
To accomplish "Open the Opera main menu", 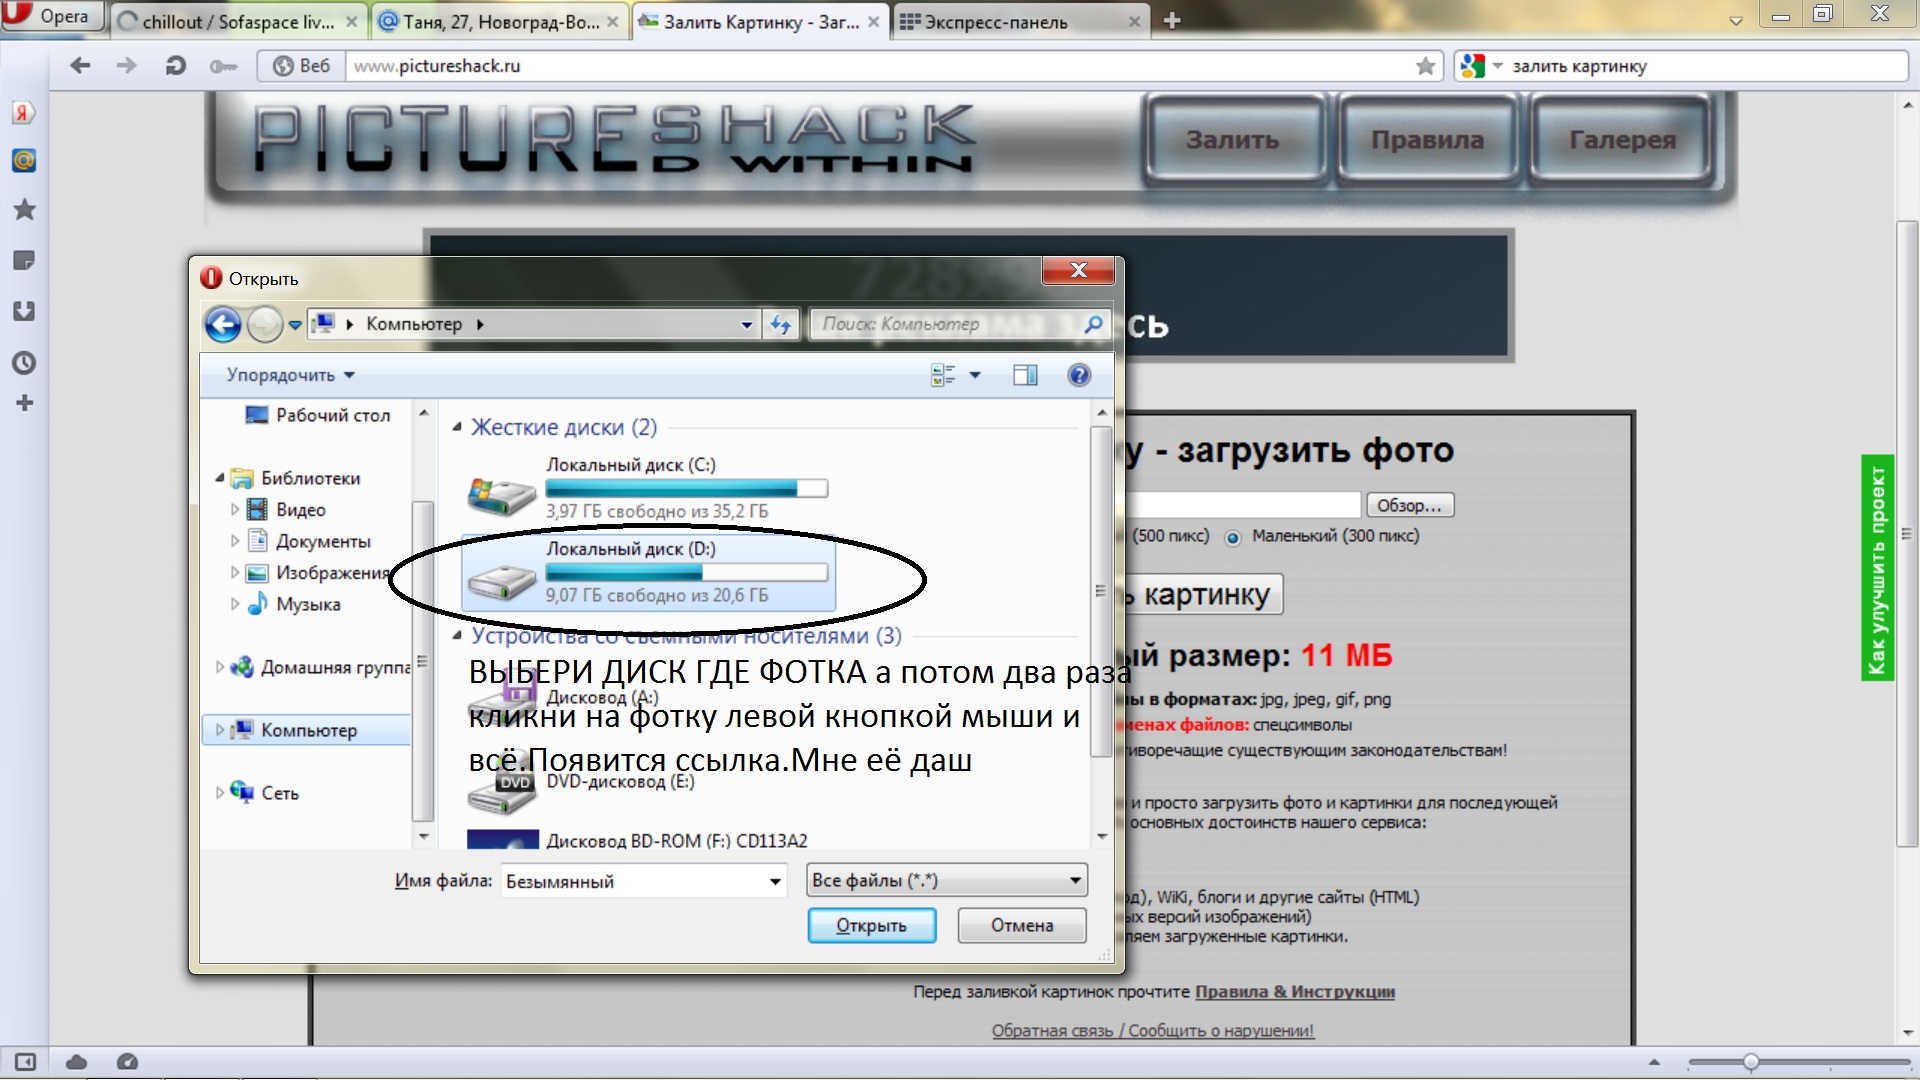I will tap(52, 16).
